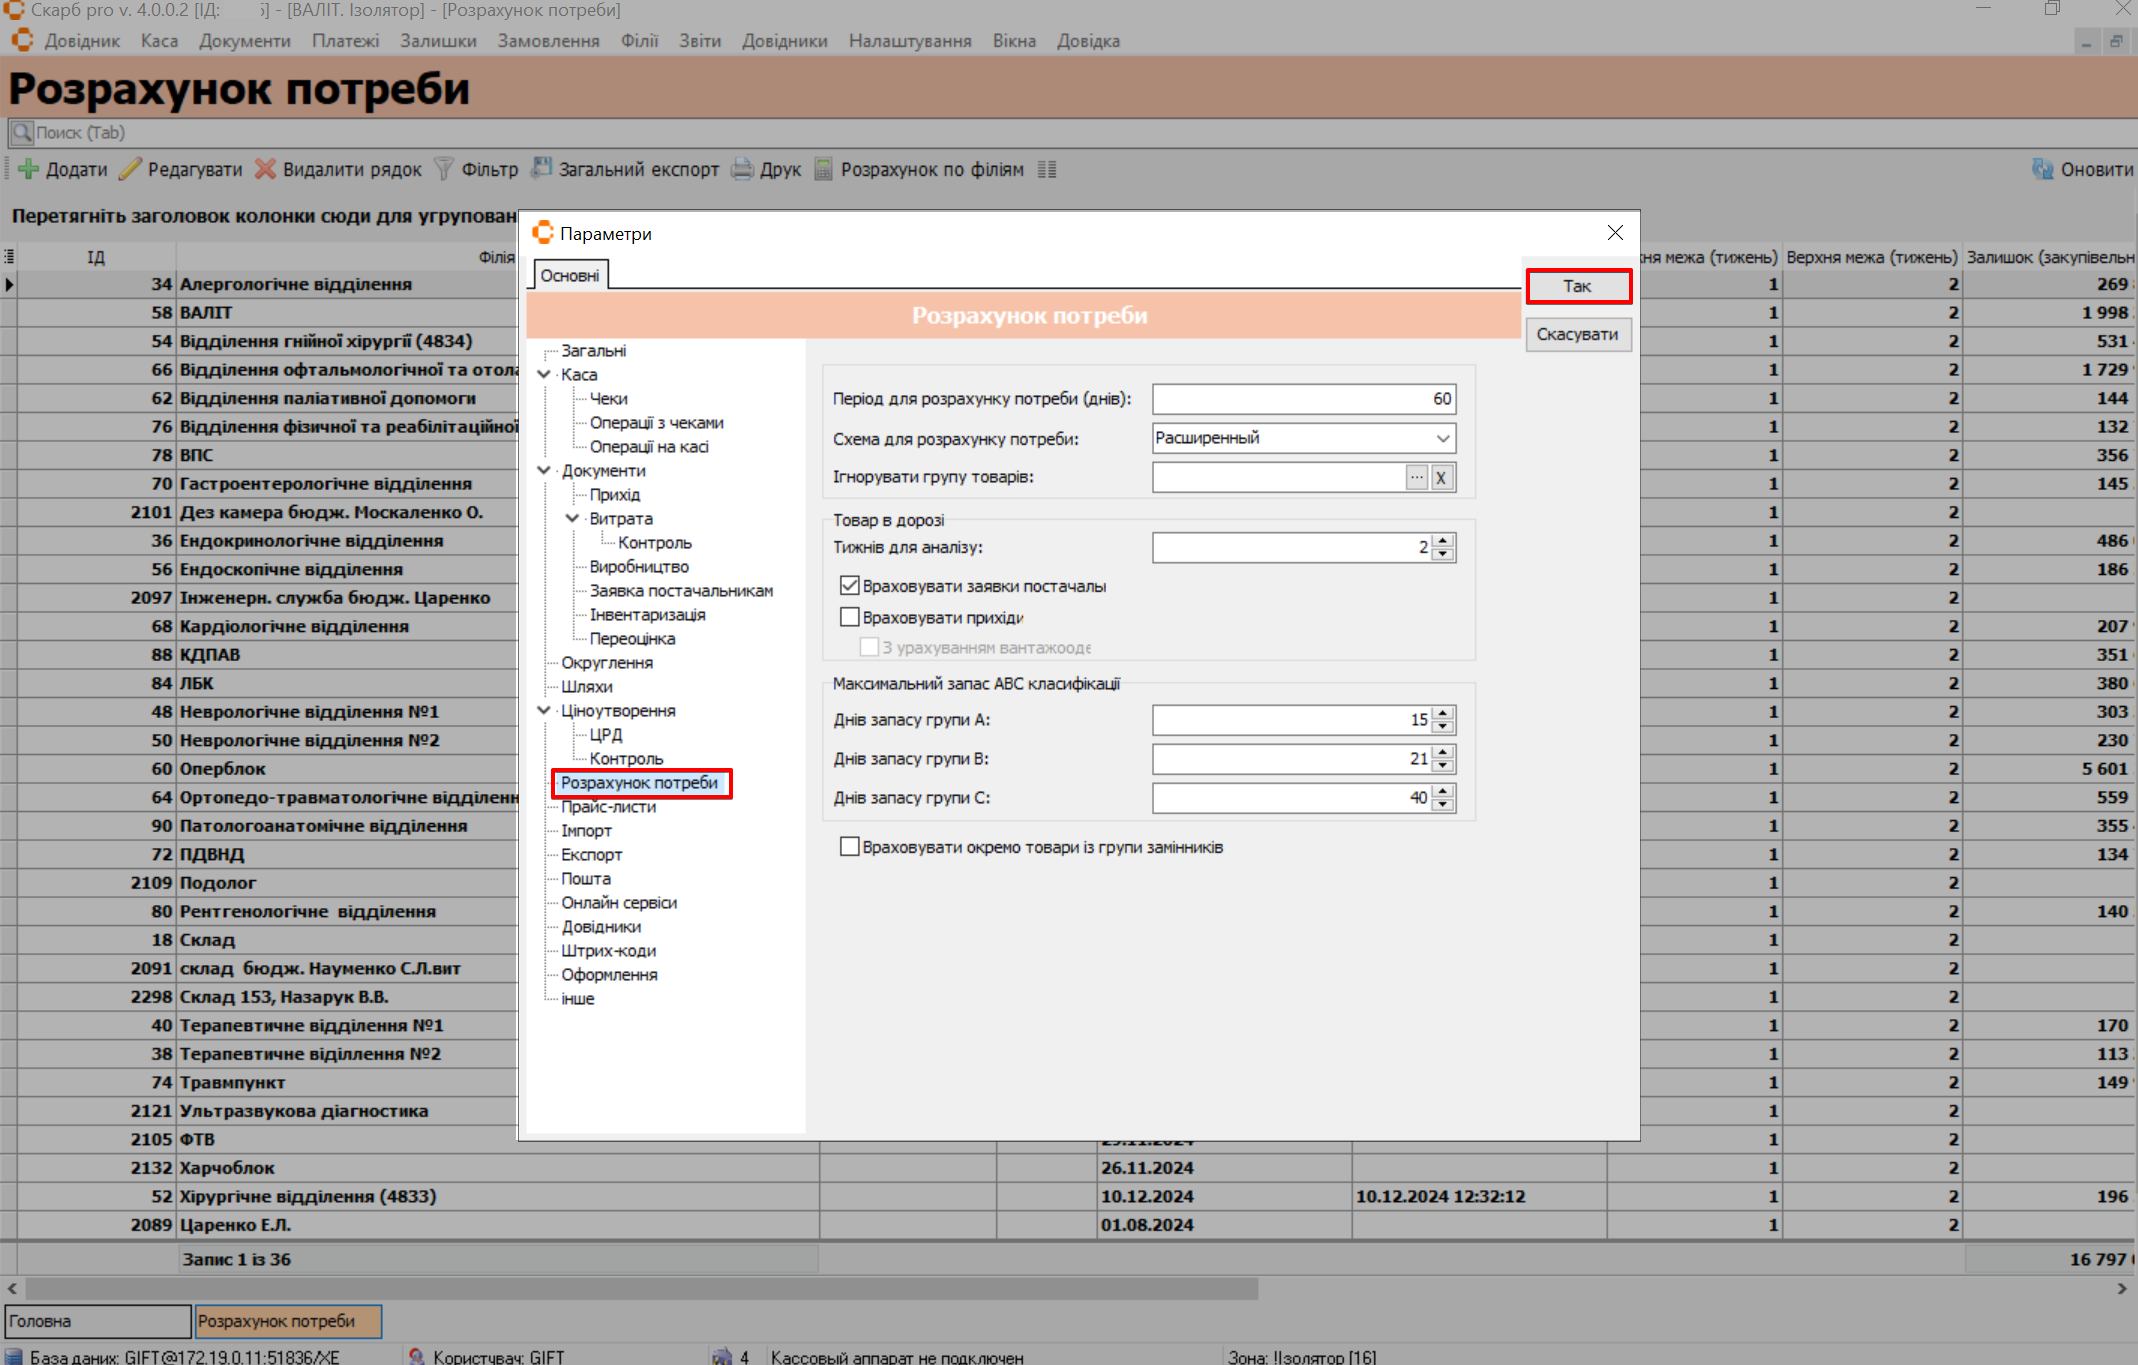Open the Звіти menu
2138x1365 pixels.
699,41
